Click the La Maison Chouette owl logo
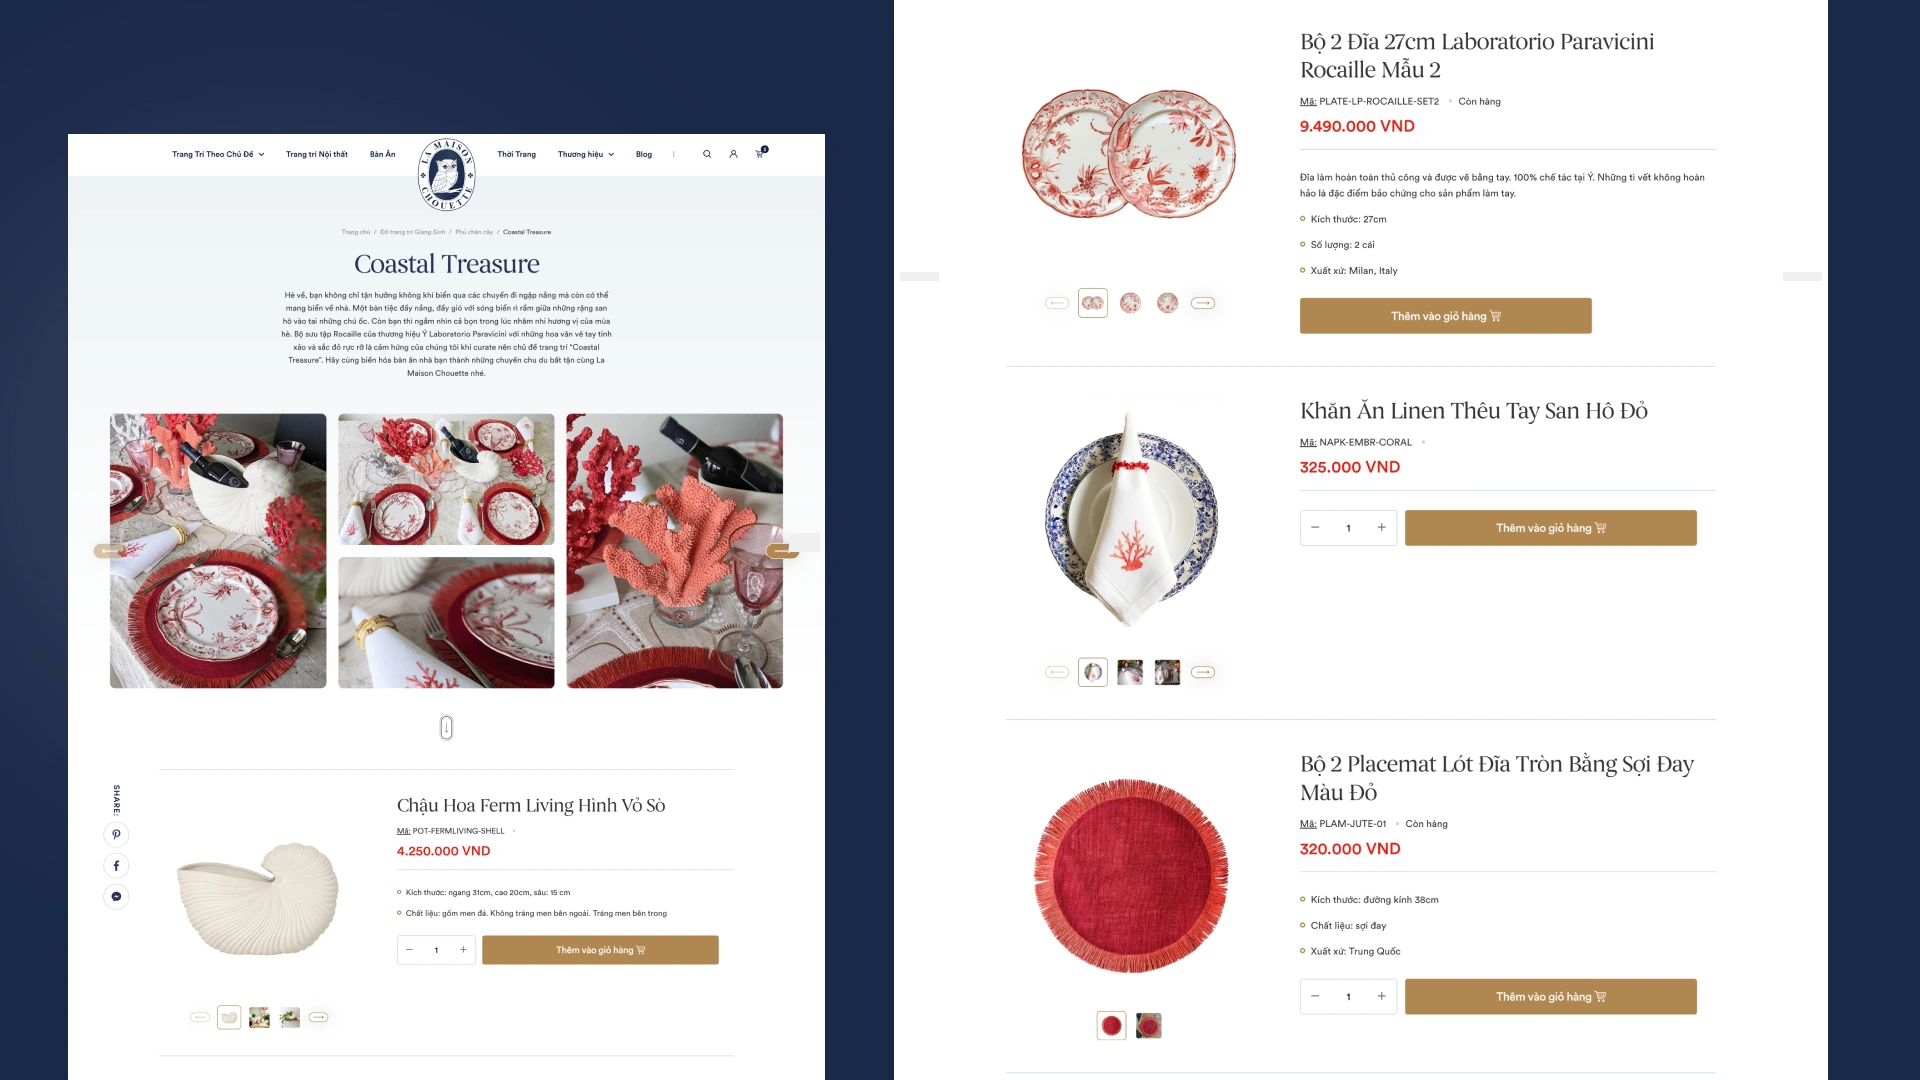The width and height of the screenshot is (1920, 1080). tap(446, 174)
